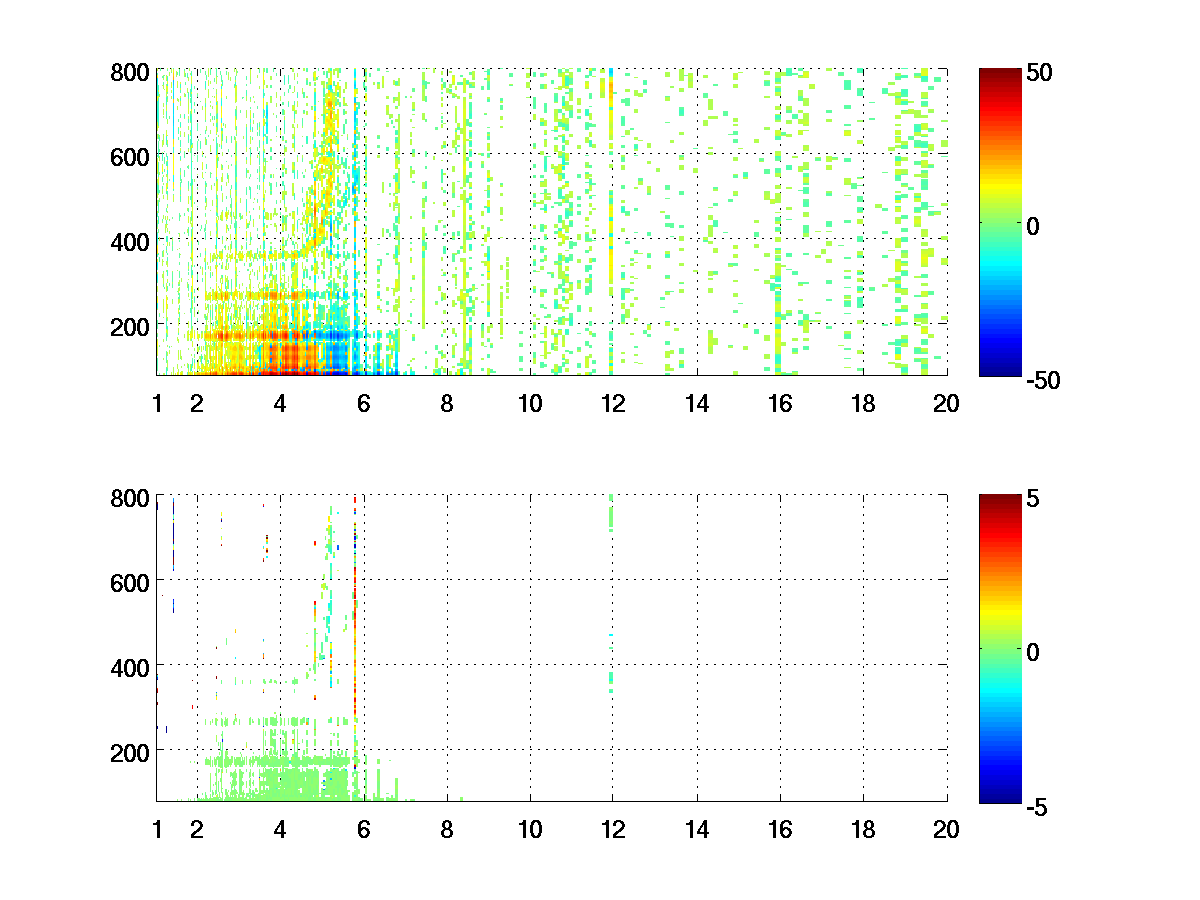Click the 600 y-axis label of the ±50 plot

point(130,156)
